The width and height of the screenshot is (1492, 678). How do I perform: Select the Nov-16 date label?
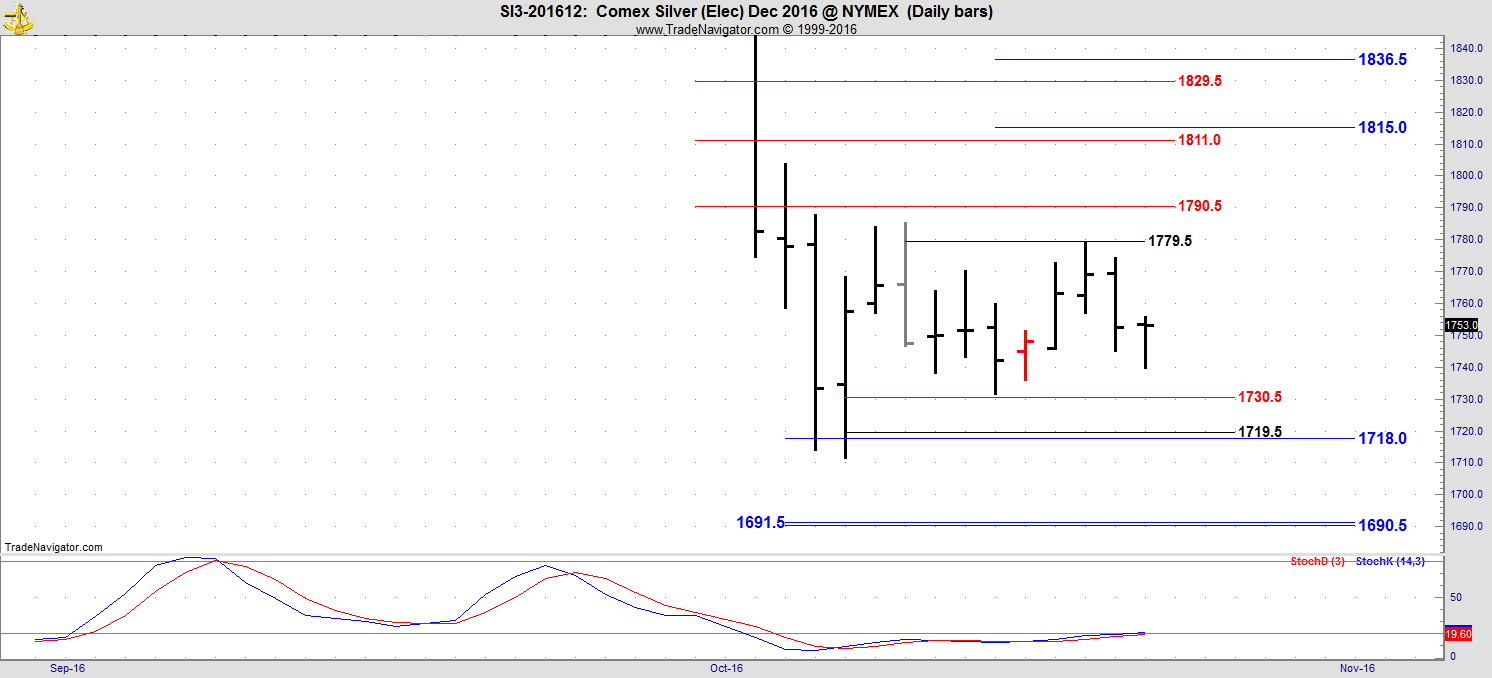[x=1357, y=668]
